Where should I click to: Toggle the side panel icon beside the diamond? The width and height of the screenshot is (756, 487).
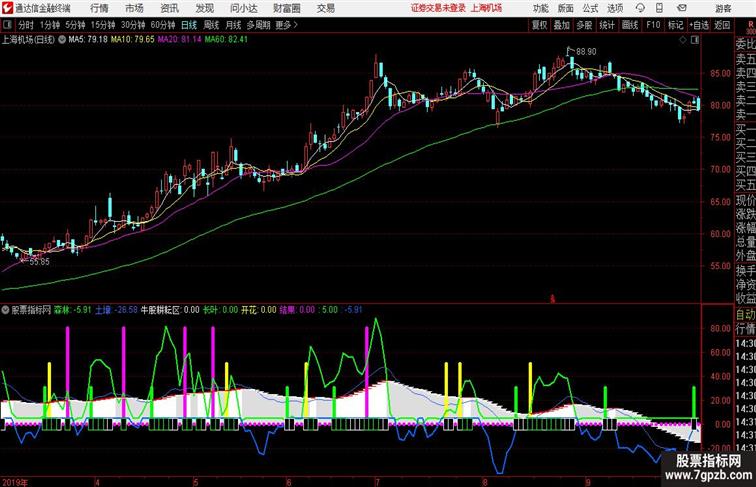point(695,40)
